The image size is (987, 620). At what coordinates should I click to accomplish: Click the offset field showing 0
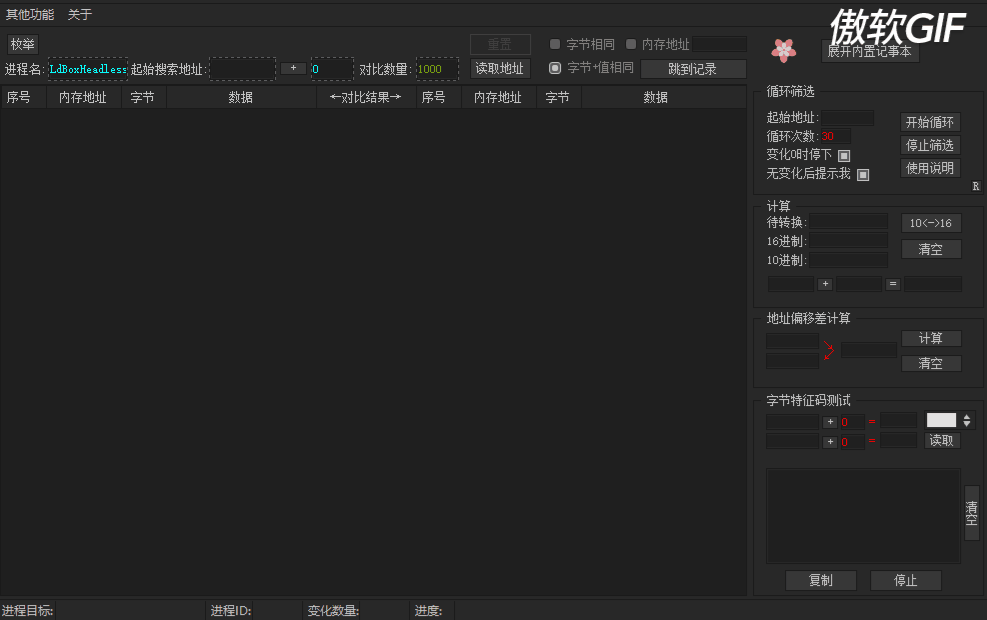point(332,69)
